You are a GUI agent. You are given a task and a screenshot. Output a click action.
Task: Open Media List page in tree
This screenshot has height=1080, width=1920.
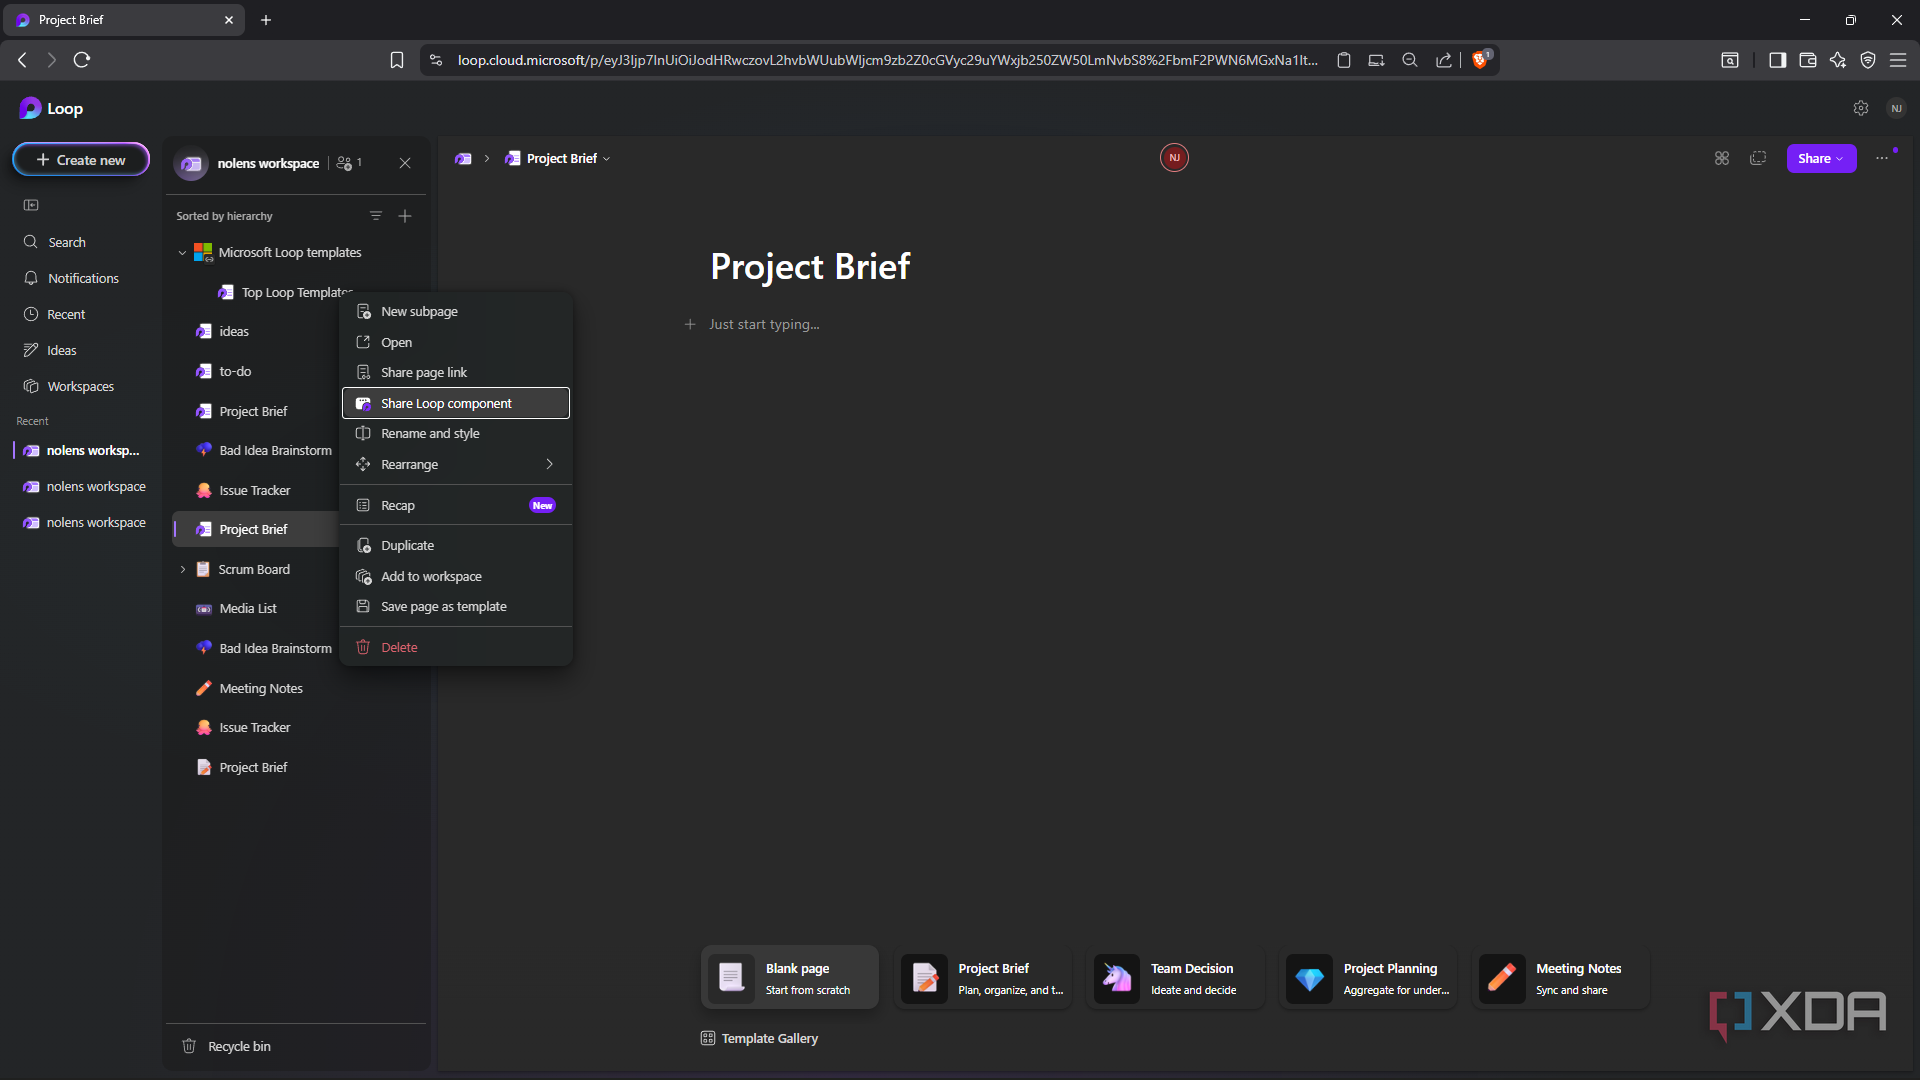(x=248, y=608)
